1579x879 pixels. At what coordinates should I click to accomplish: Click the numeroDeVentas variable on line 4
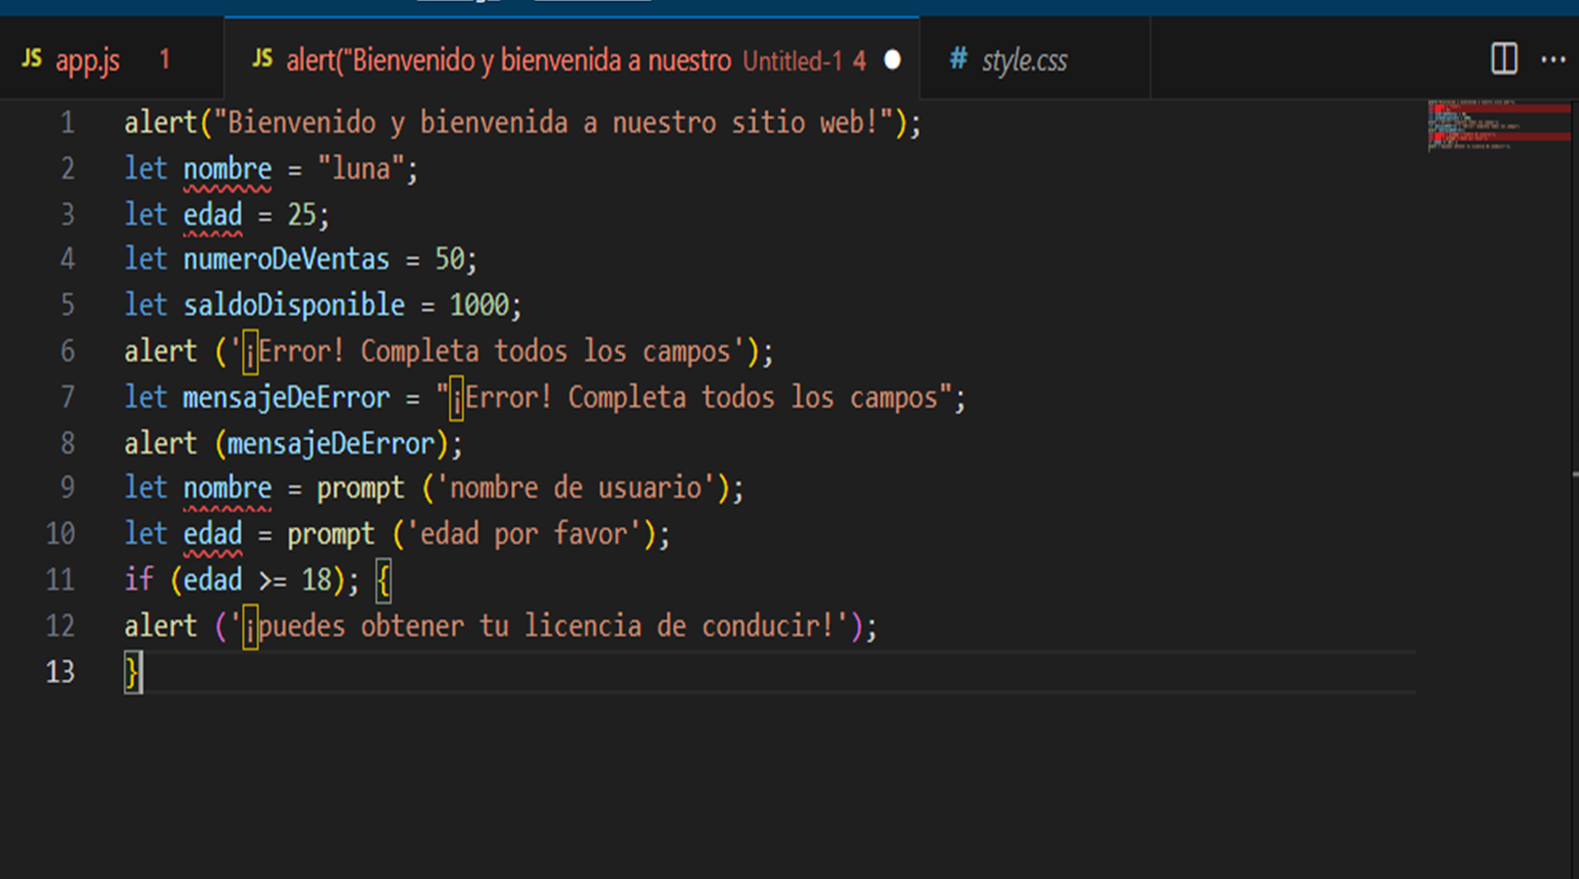286,260
